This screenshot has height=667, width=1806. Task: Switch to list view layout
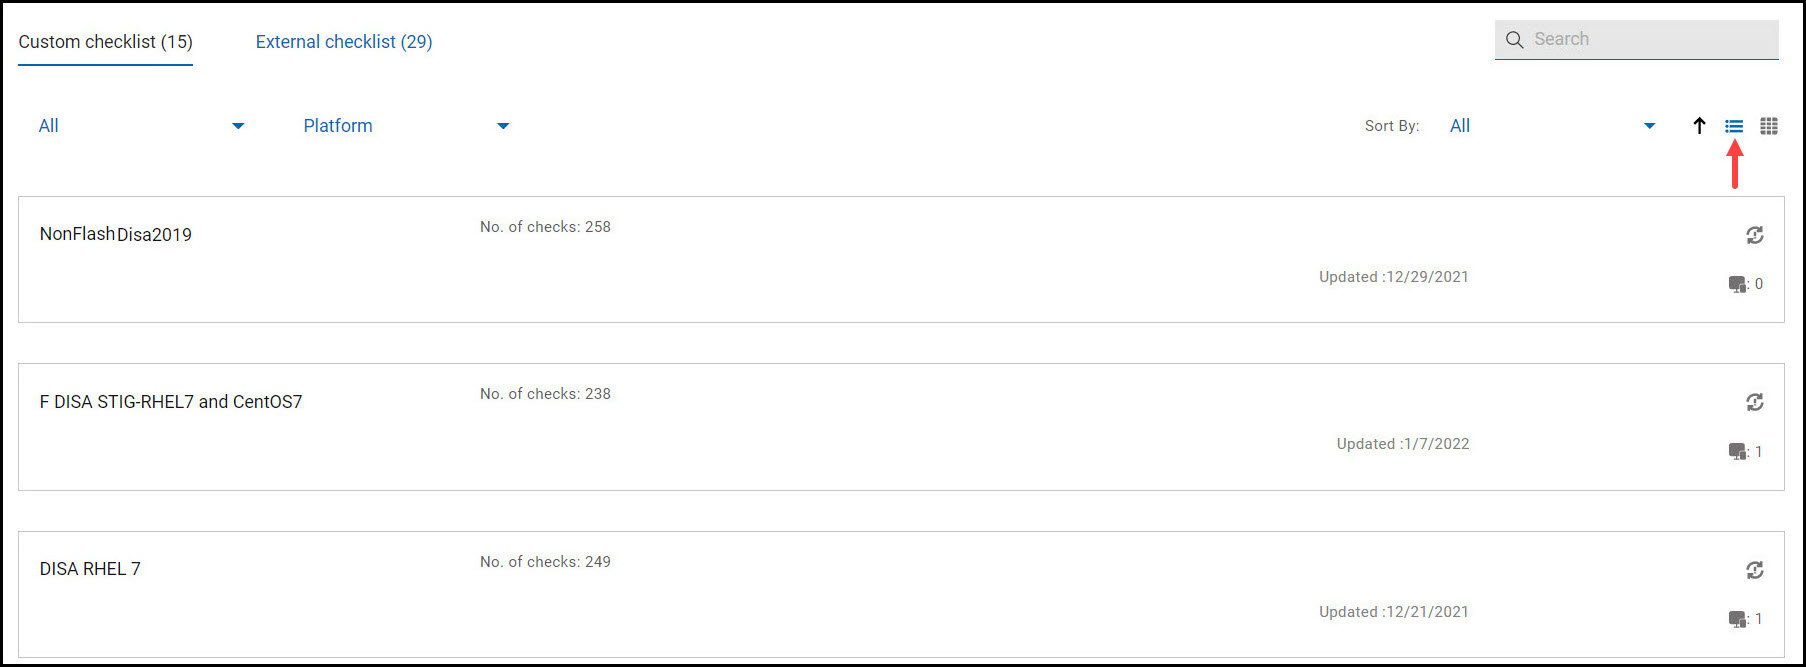click(1734, 125)
